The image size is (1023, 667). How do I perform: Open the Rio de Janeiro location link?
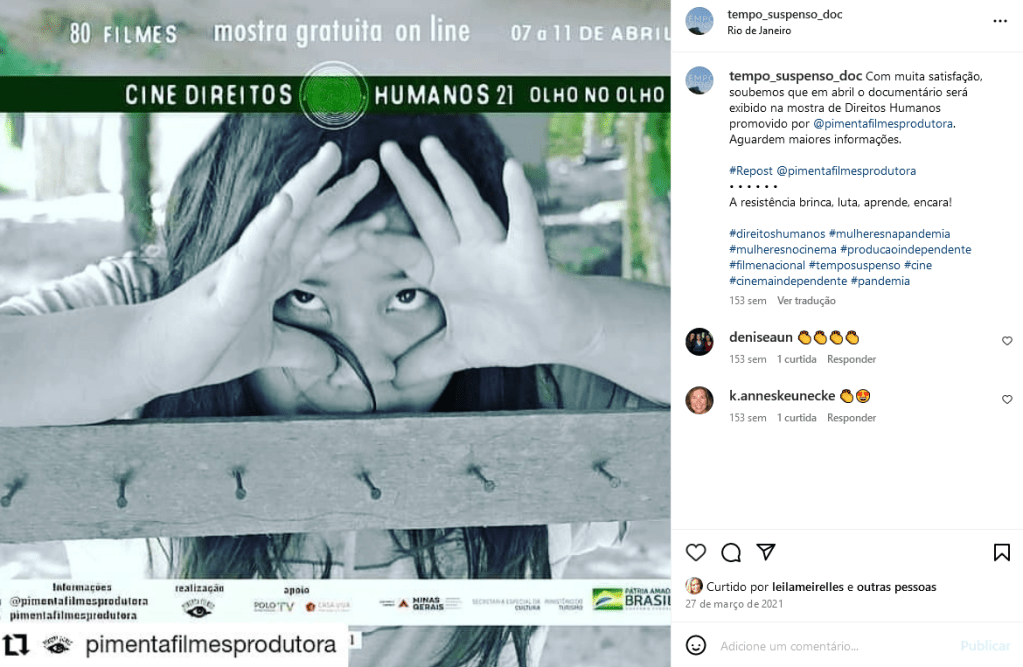tap(759, 31)
